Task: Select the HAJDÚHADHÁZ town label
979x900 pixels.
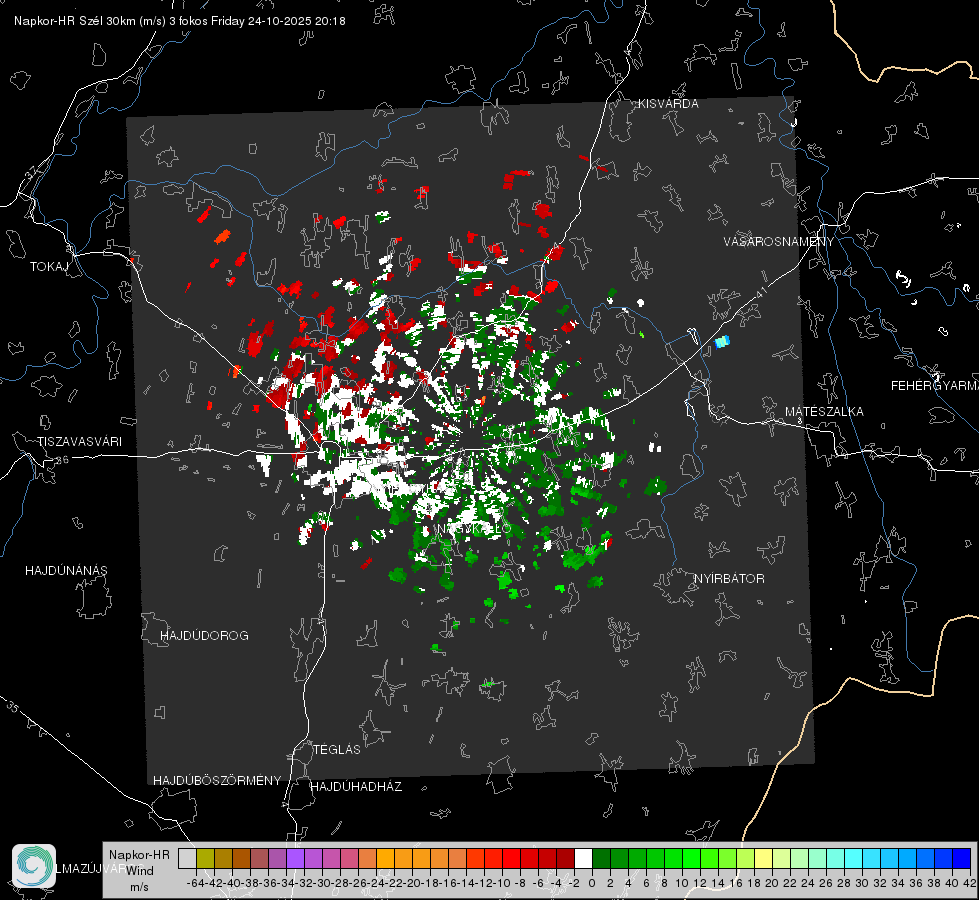Action: pos(356,786)
